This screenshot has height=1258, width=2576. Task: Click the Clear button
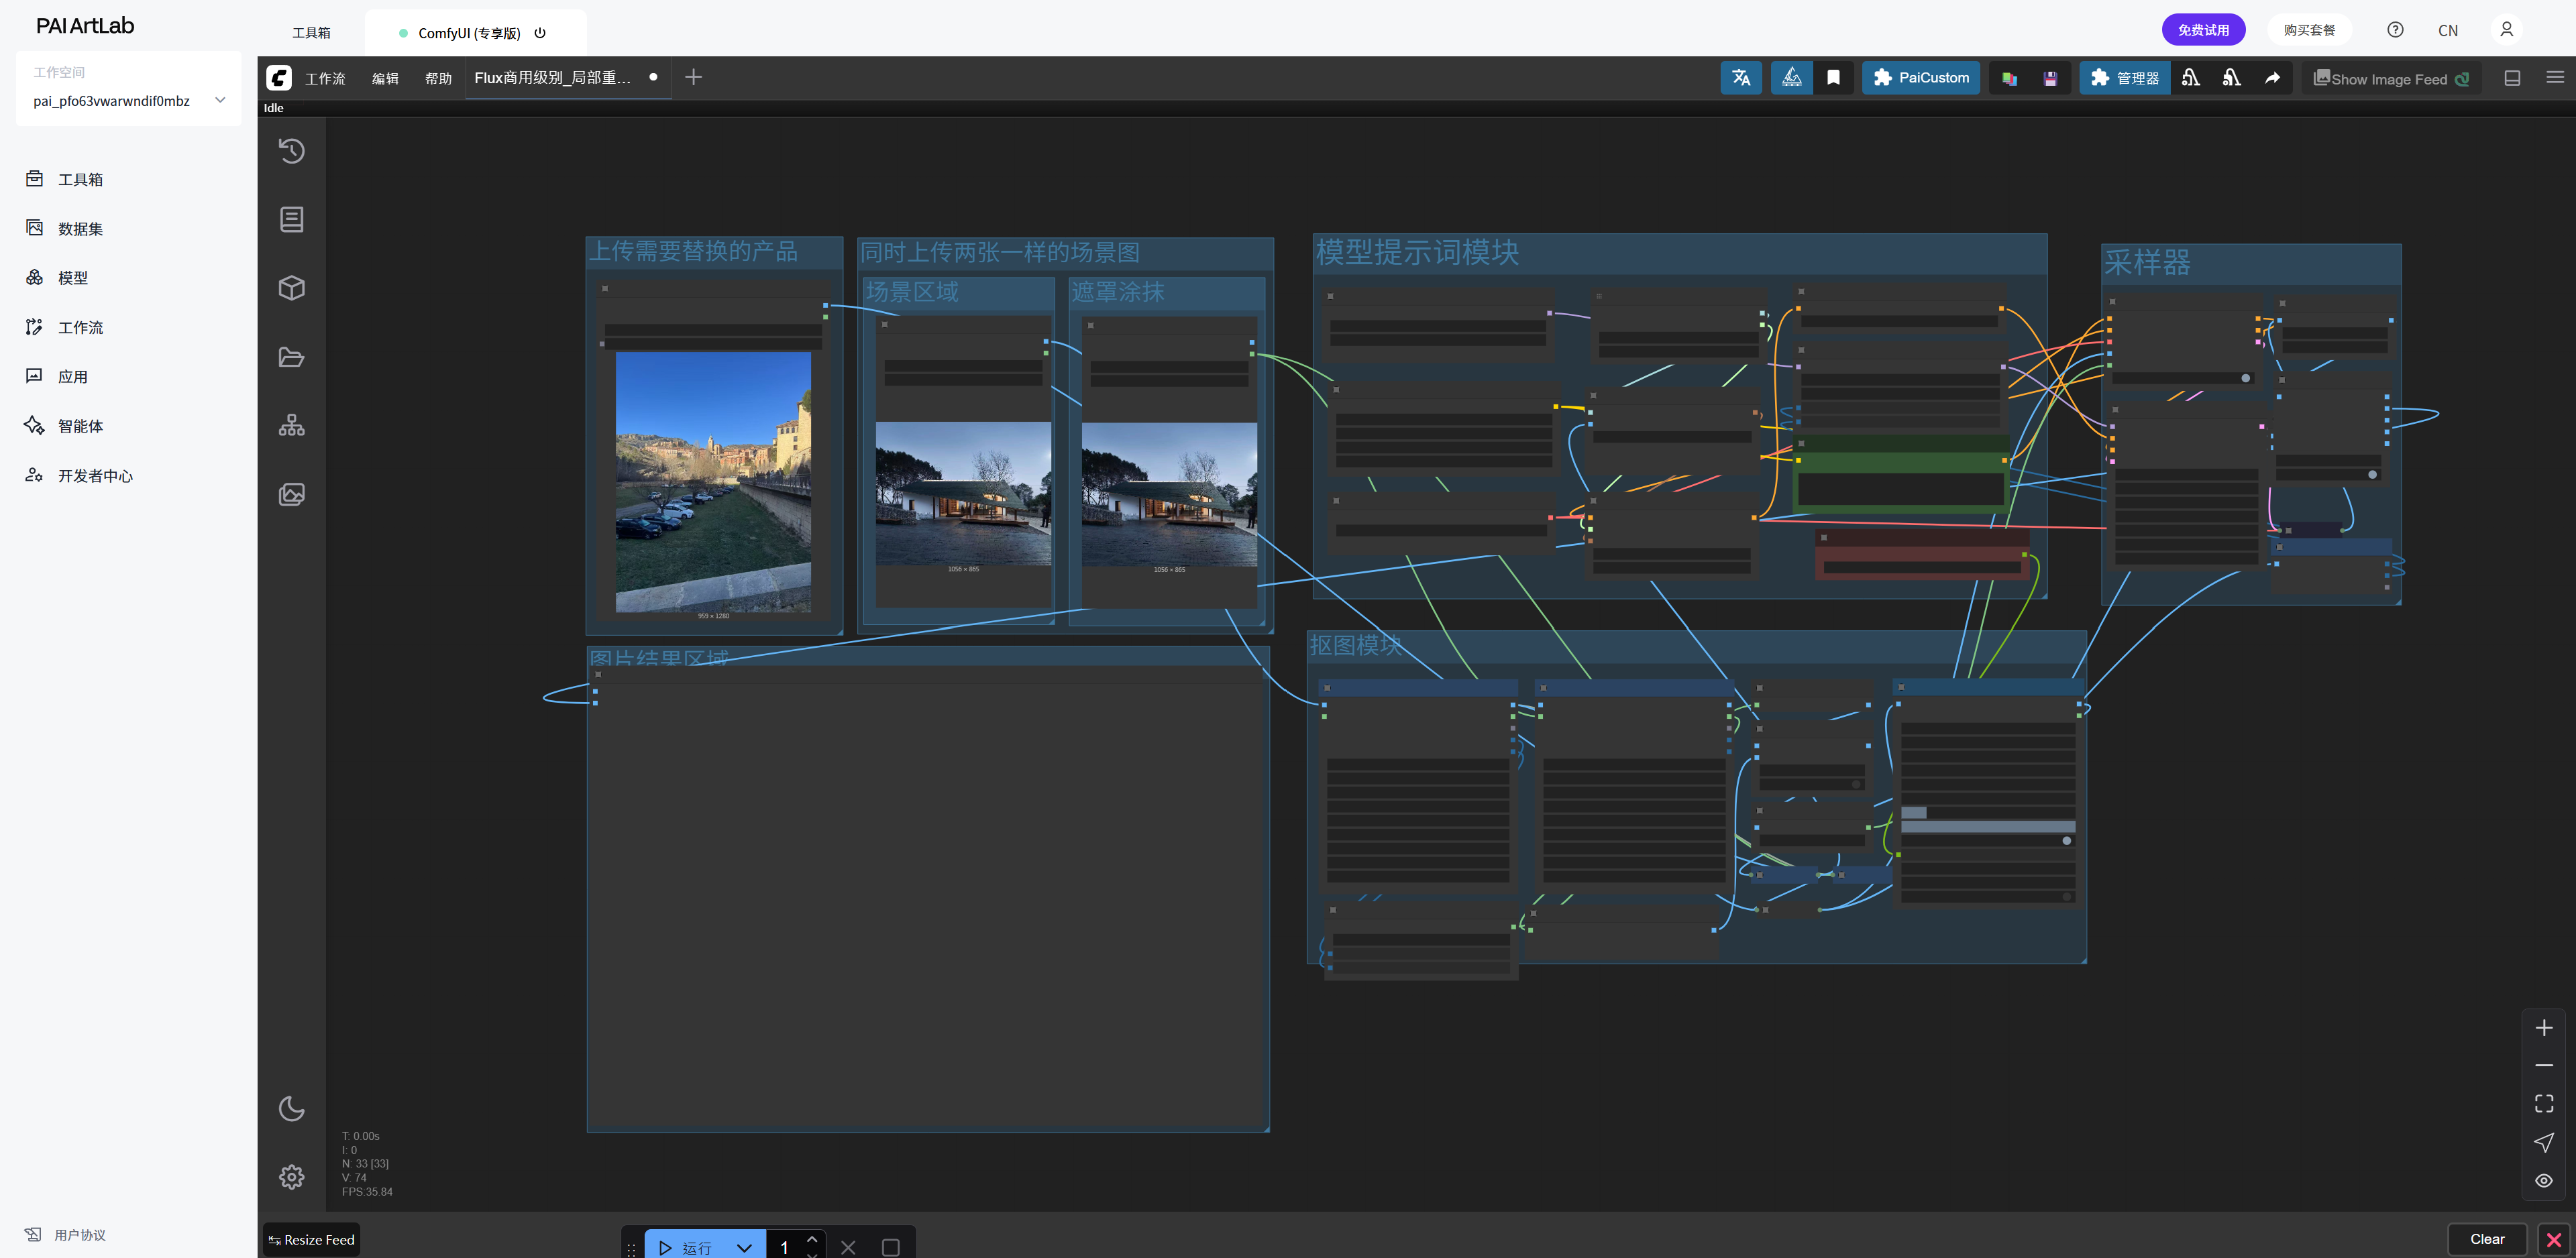coord(2486,1239)
